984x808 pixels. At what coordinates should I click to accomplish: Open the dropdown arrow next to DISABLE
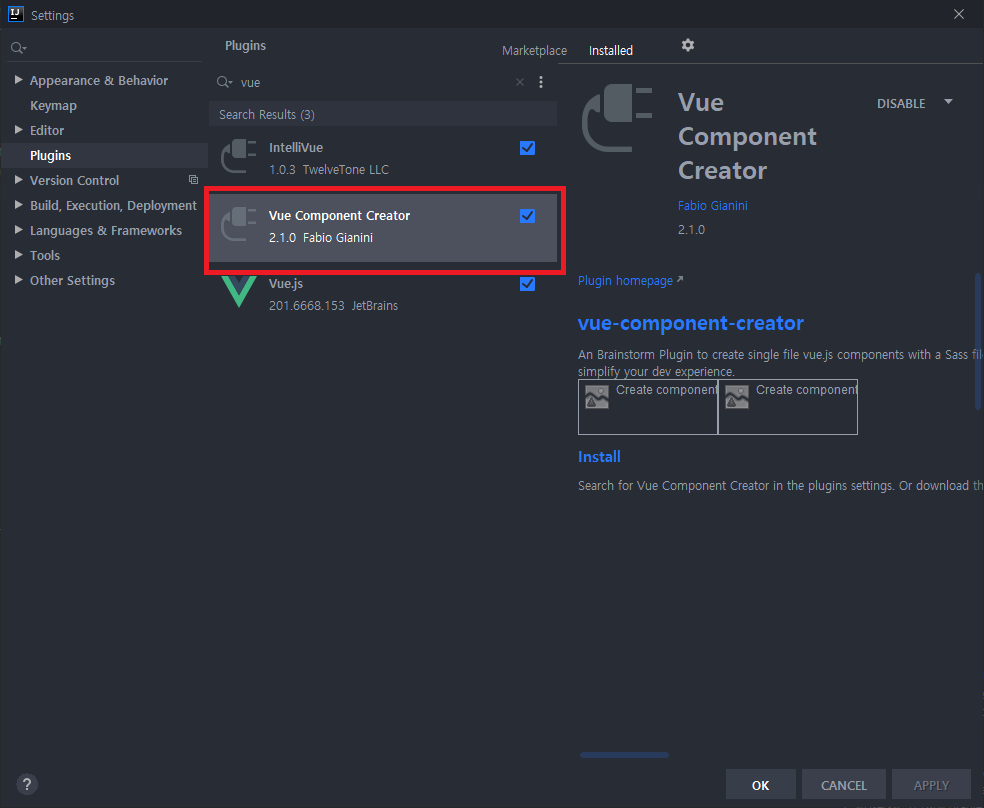coord(948,102)
